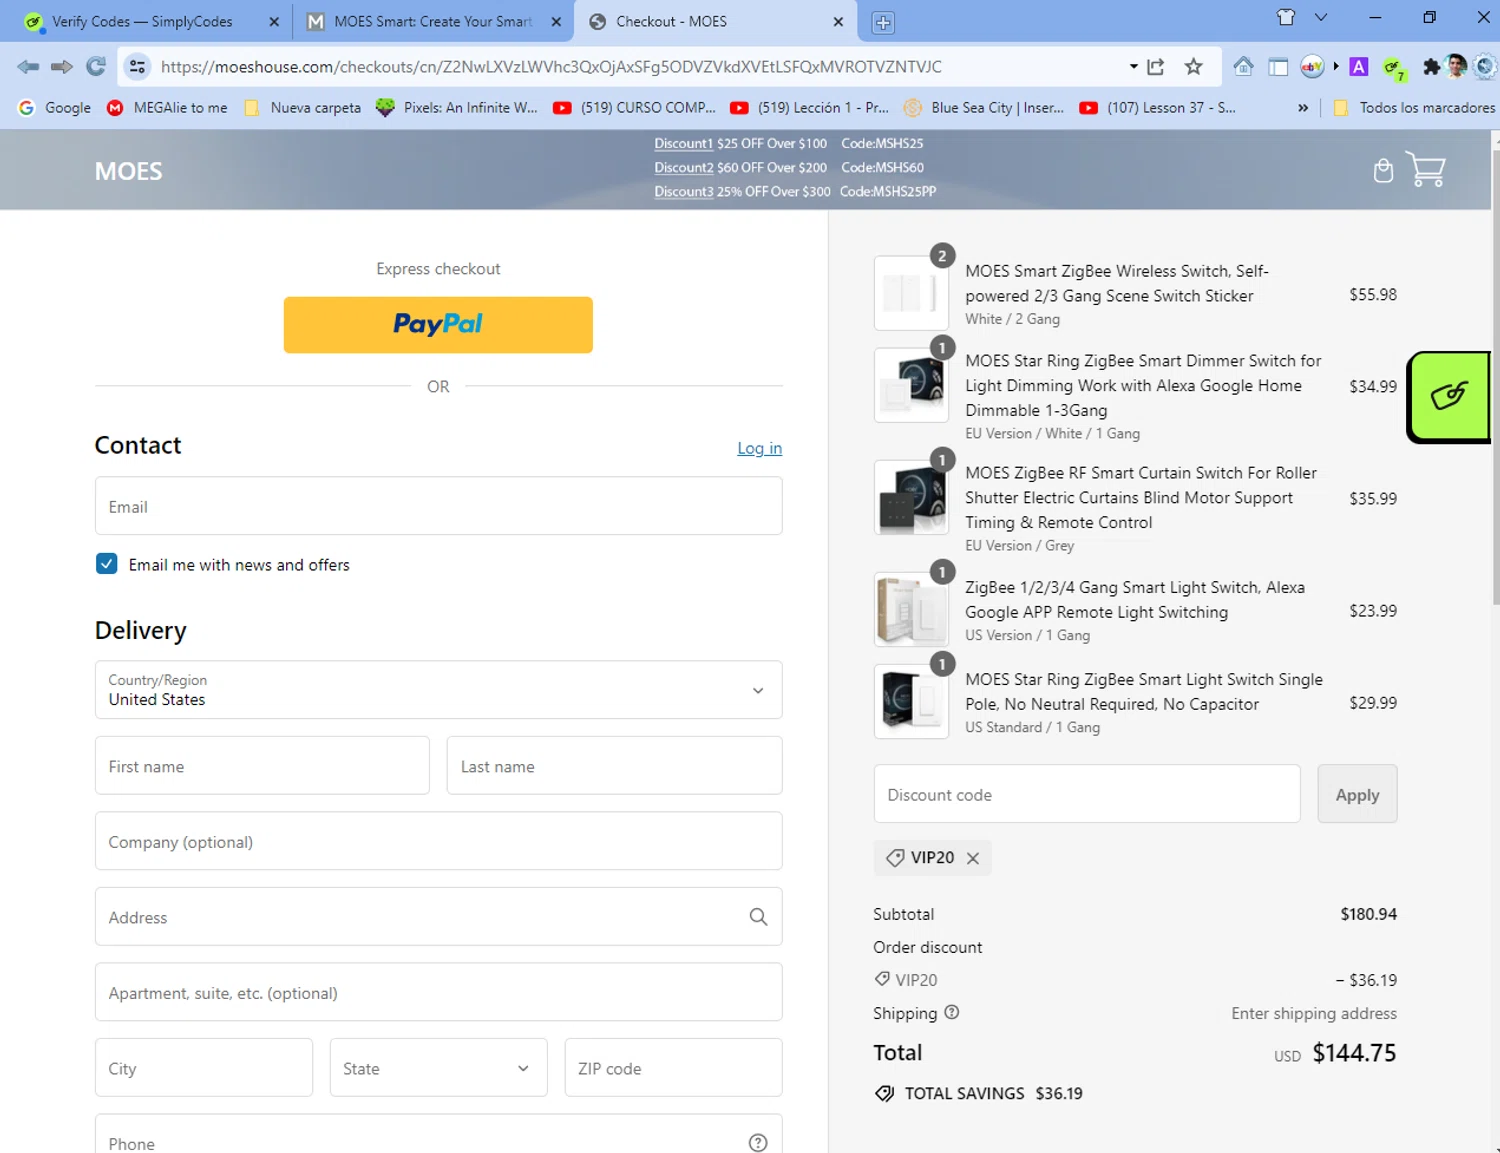Viewport: 1500px width, 1153px height.
Task: Search for an address with the magnifier
Action: coord(758,917)
